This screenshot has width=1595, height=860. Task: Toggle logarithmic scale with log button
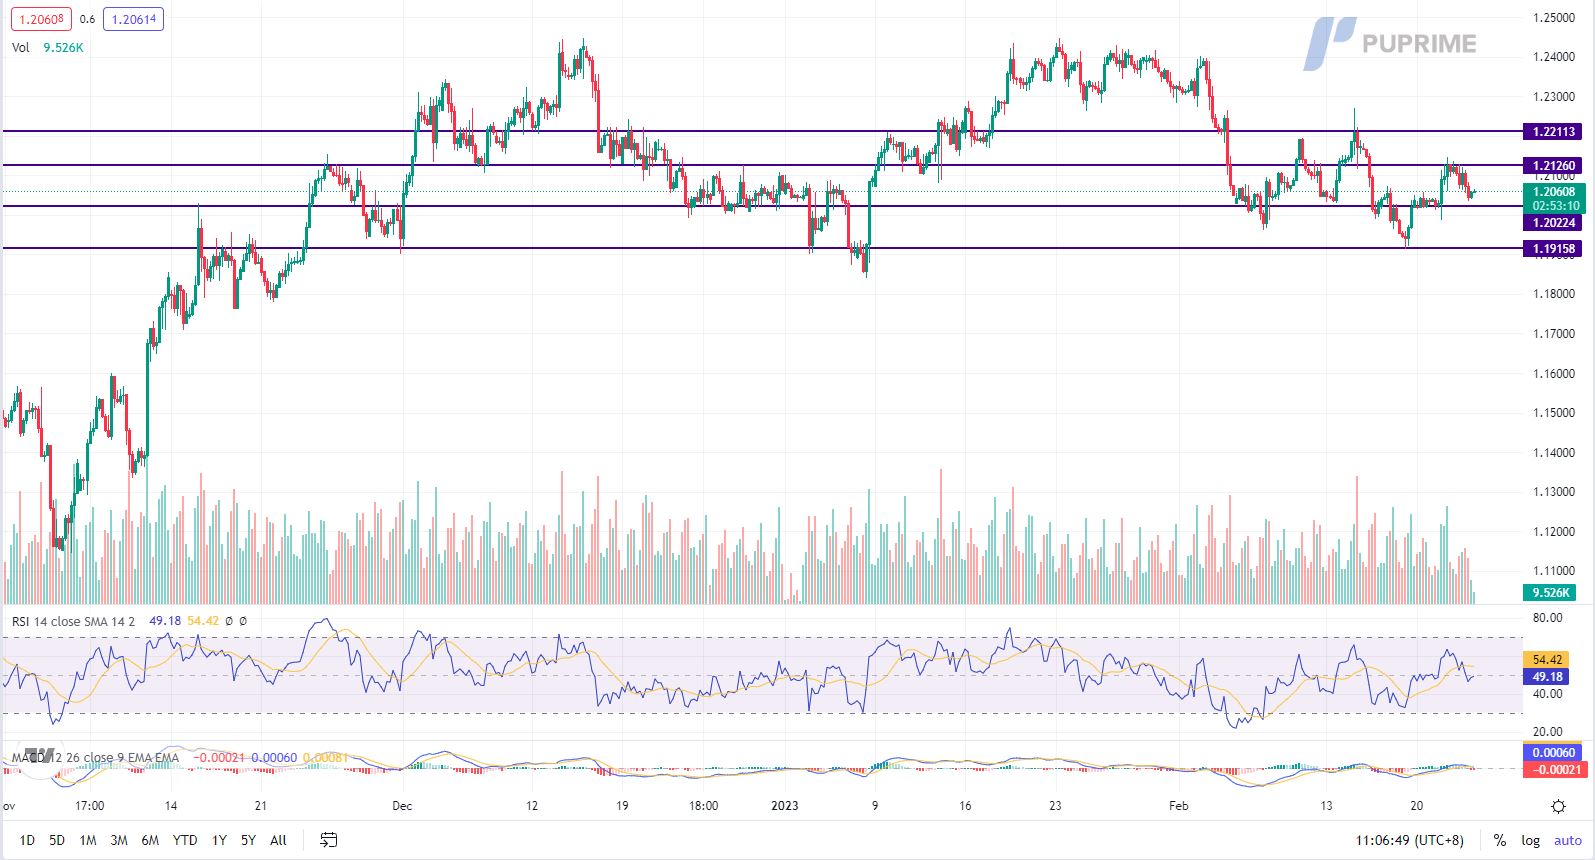tap(1530, 840)
